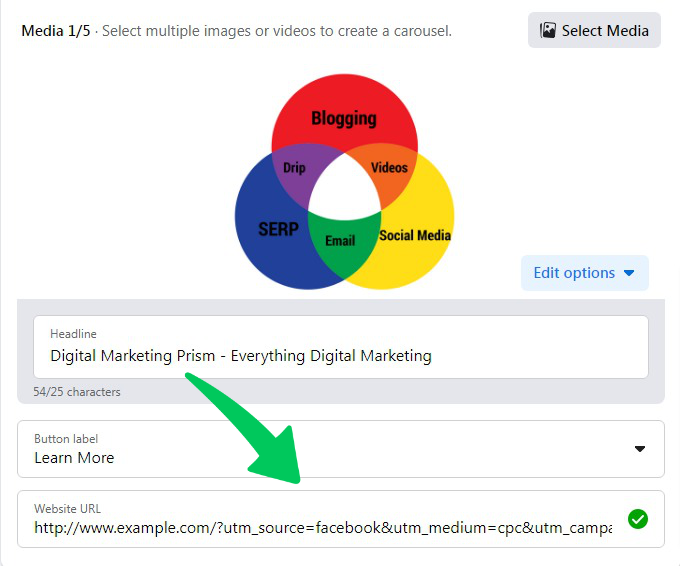Screen dimensions: 680x566
Task: Click the 54/25 characters counter
Action: point(77,392)
